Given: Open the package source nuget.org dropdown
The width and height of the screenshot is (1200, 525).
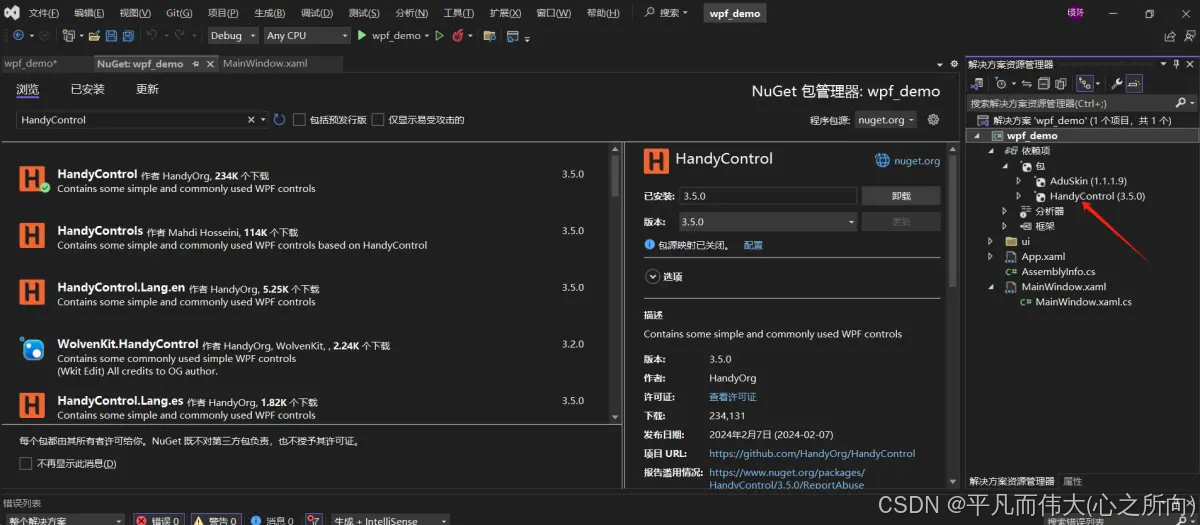Looking at the screenshot, I should point(886,120).
